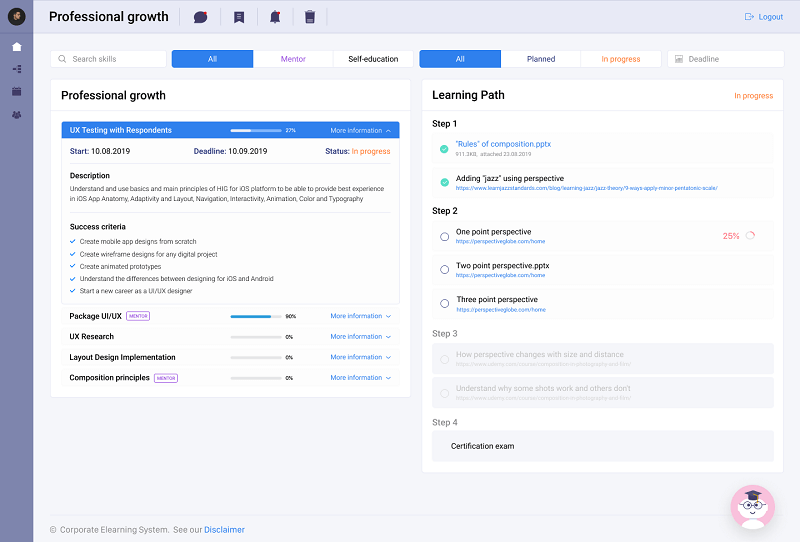
Task: Filter skills by Mentor tab
Action: pos(293,59)
